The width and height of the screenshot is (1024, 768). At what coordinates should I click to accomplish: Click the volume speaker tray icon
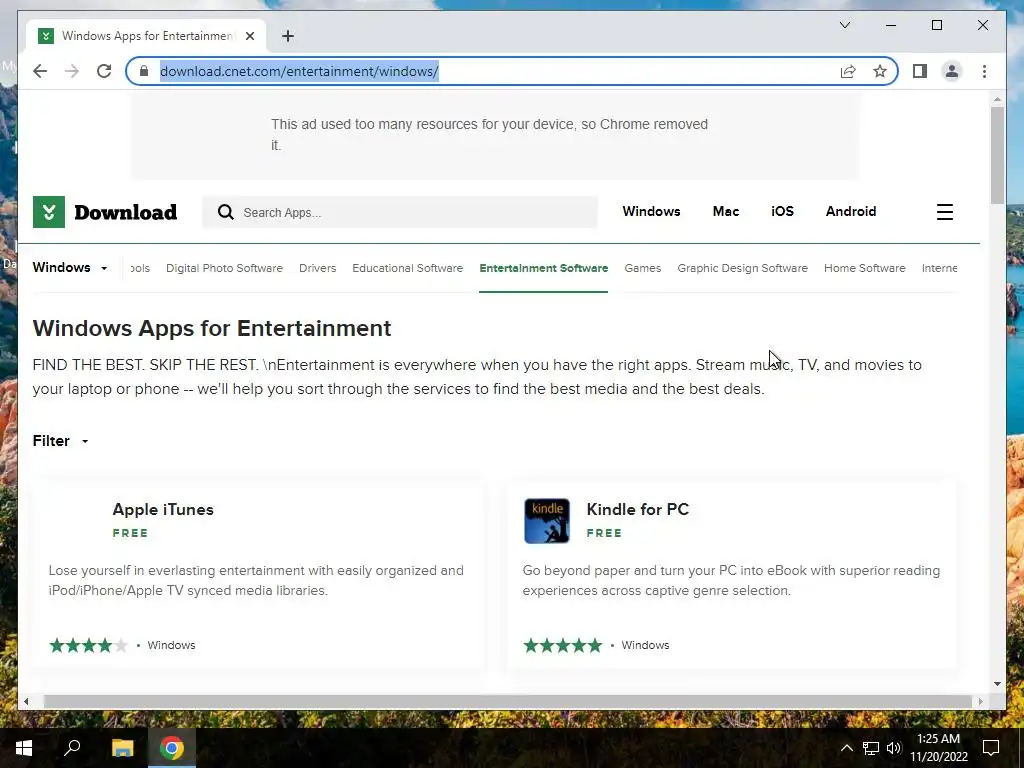coord(893,748)
